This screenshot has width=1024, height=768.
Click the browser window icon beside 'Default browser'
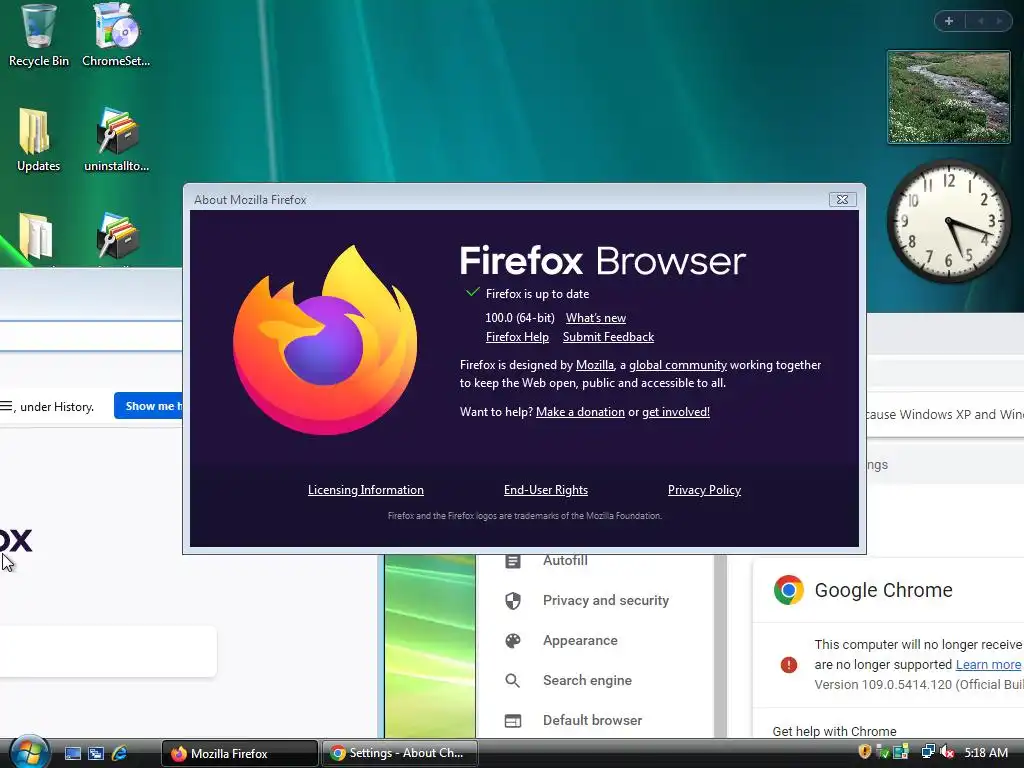click(513, 721)
